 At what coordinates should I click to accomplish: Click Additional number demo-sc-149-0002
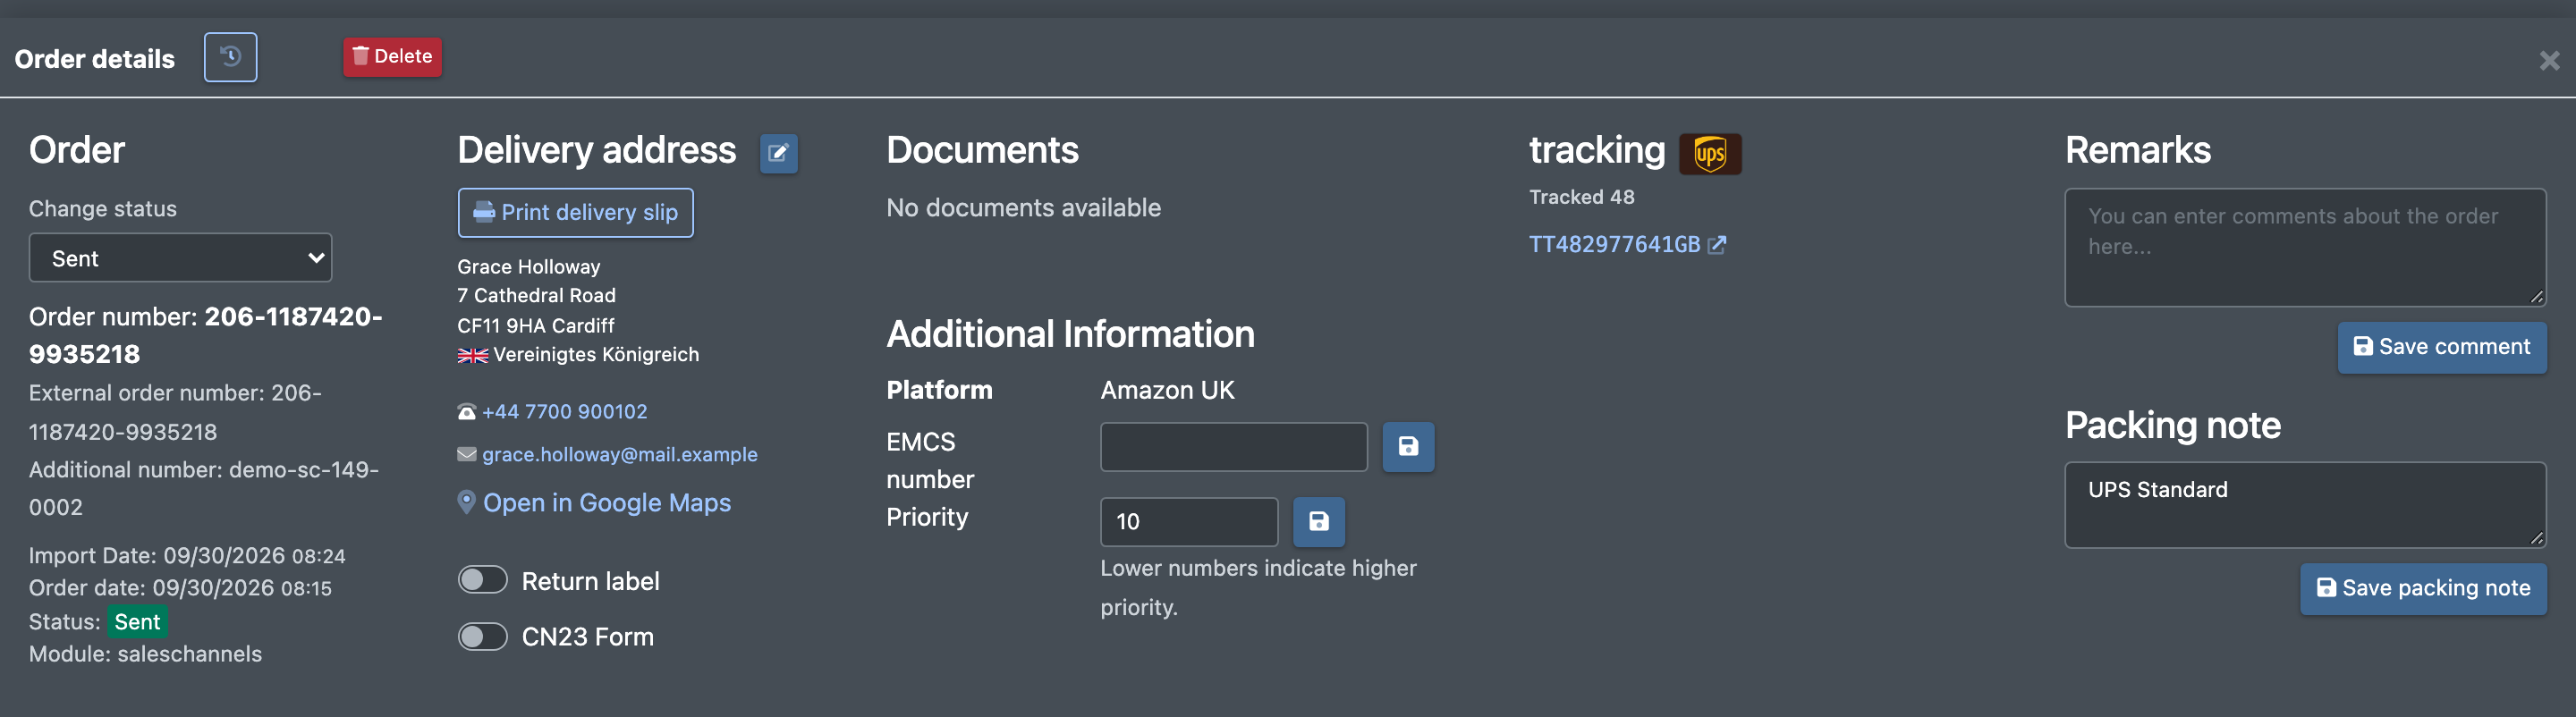click(x=204, y=488)
